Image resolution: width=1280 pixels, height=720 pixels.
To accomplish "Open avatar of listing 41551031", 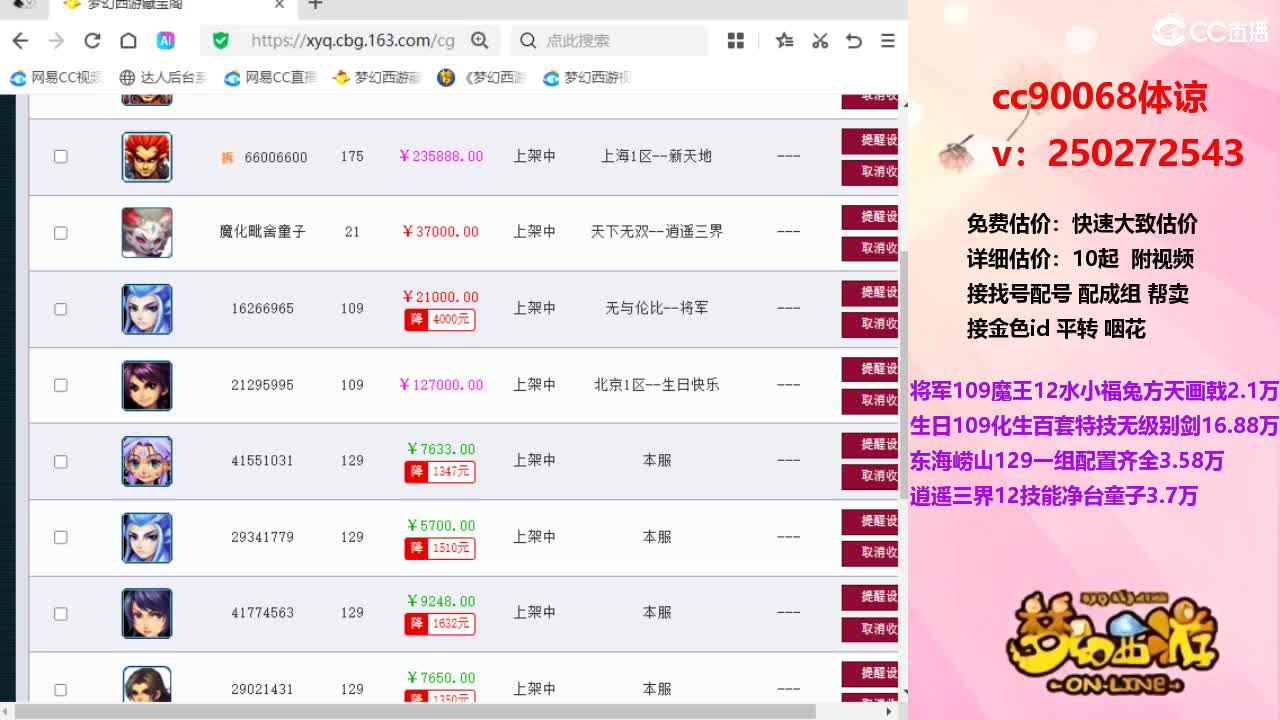I will click(147, 461).
